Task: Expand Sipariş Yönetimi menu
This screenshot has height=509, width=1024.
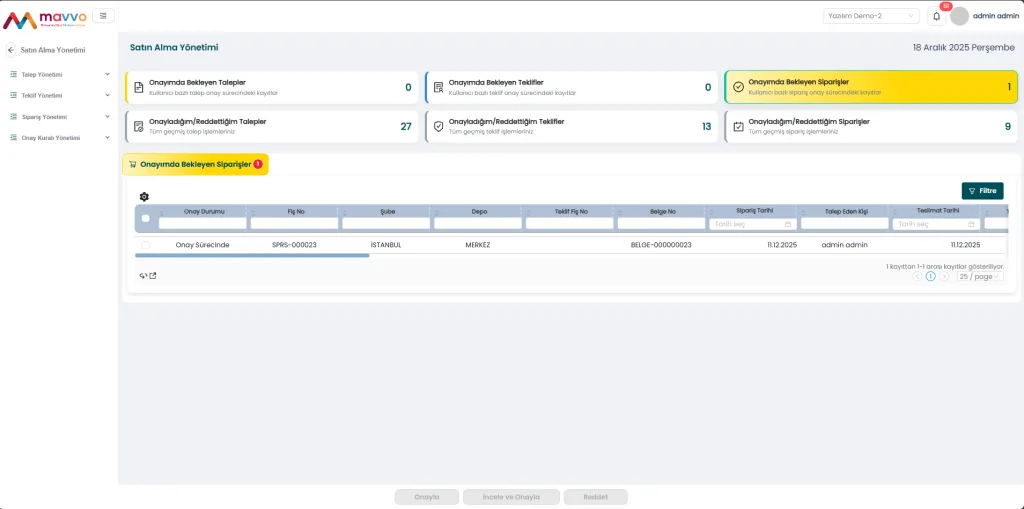Action: 108,117
